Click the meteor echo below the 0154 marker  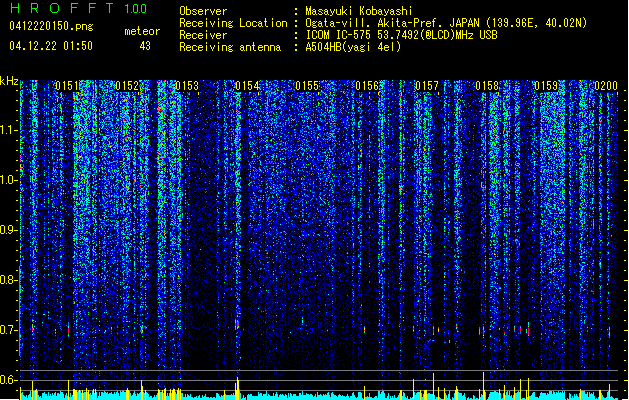[x=237, y=324]
